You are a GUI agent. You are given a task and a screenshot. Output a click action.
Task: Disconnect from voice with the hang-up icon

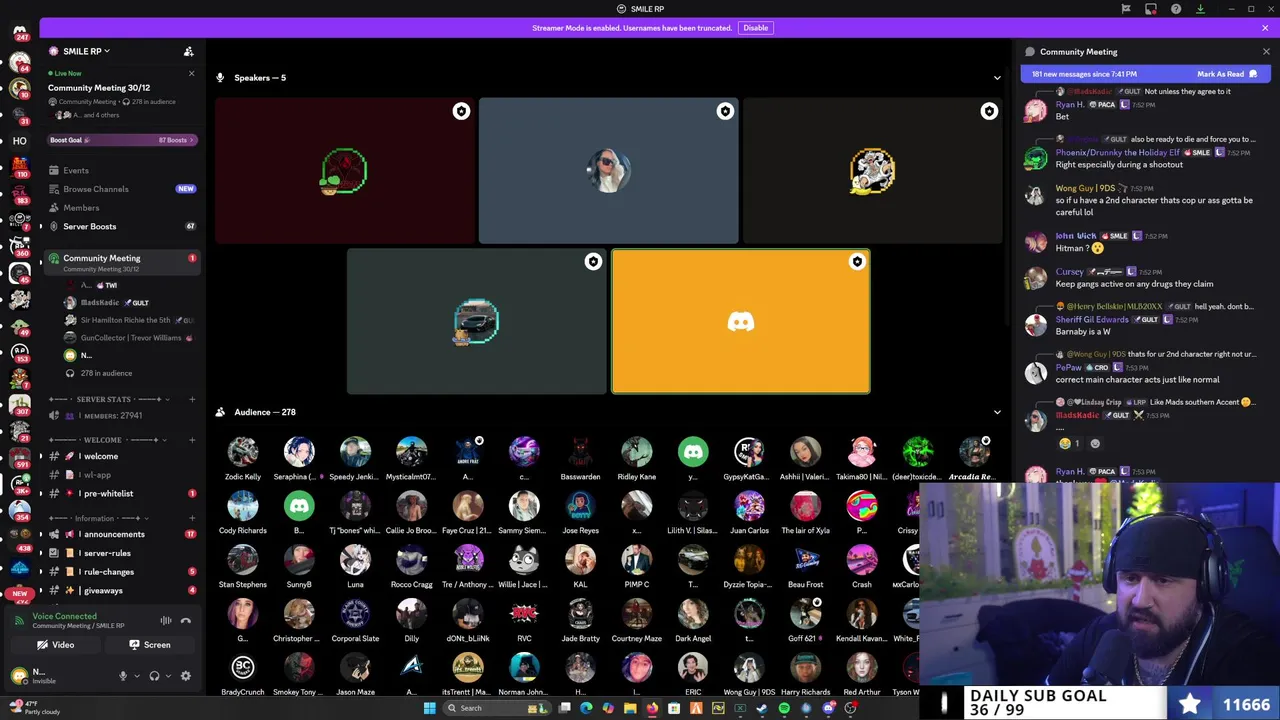pyautogui.click(x=186, y=621)
